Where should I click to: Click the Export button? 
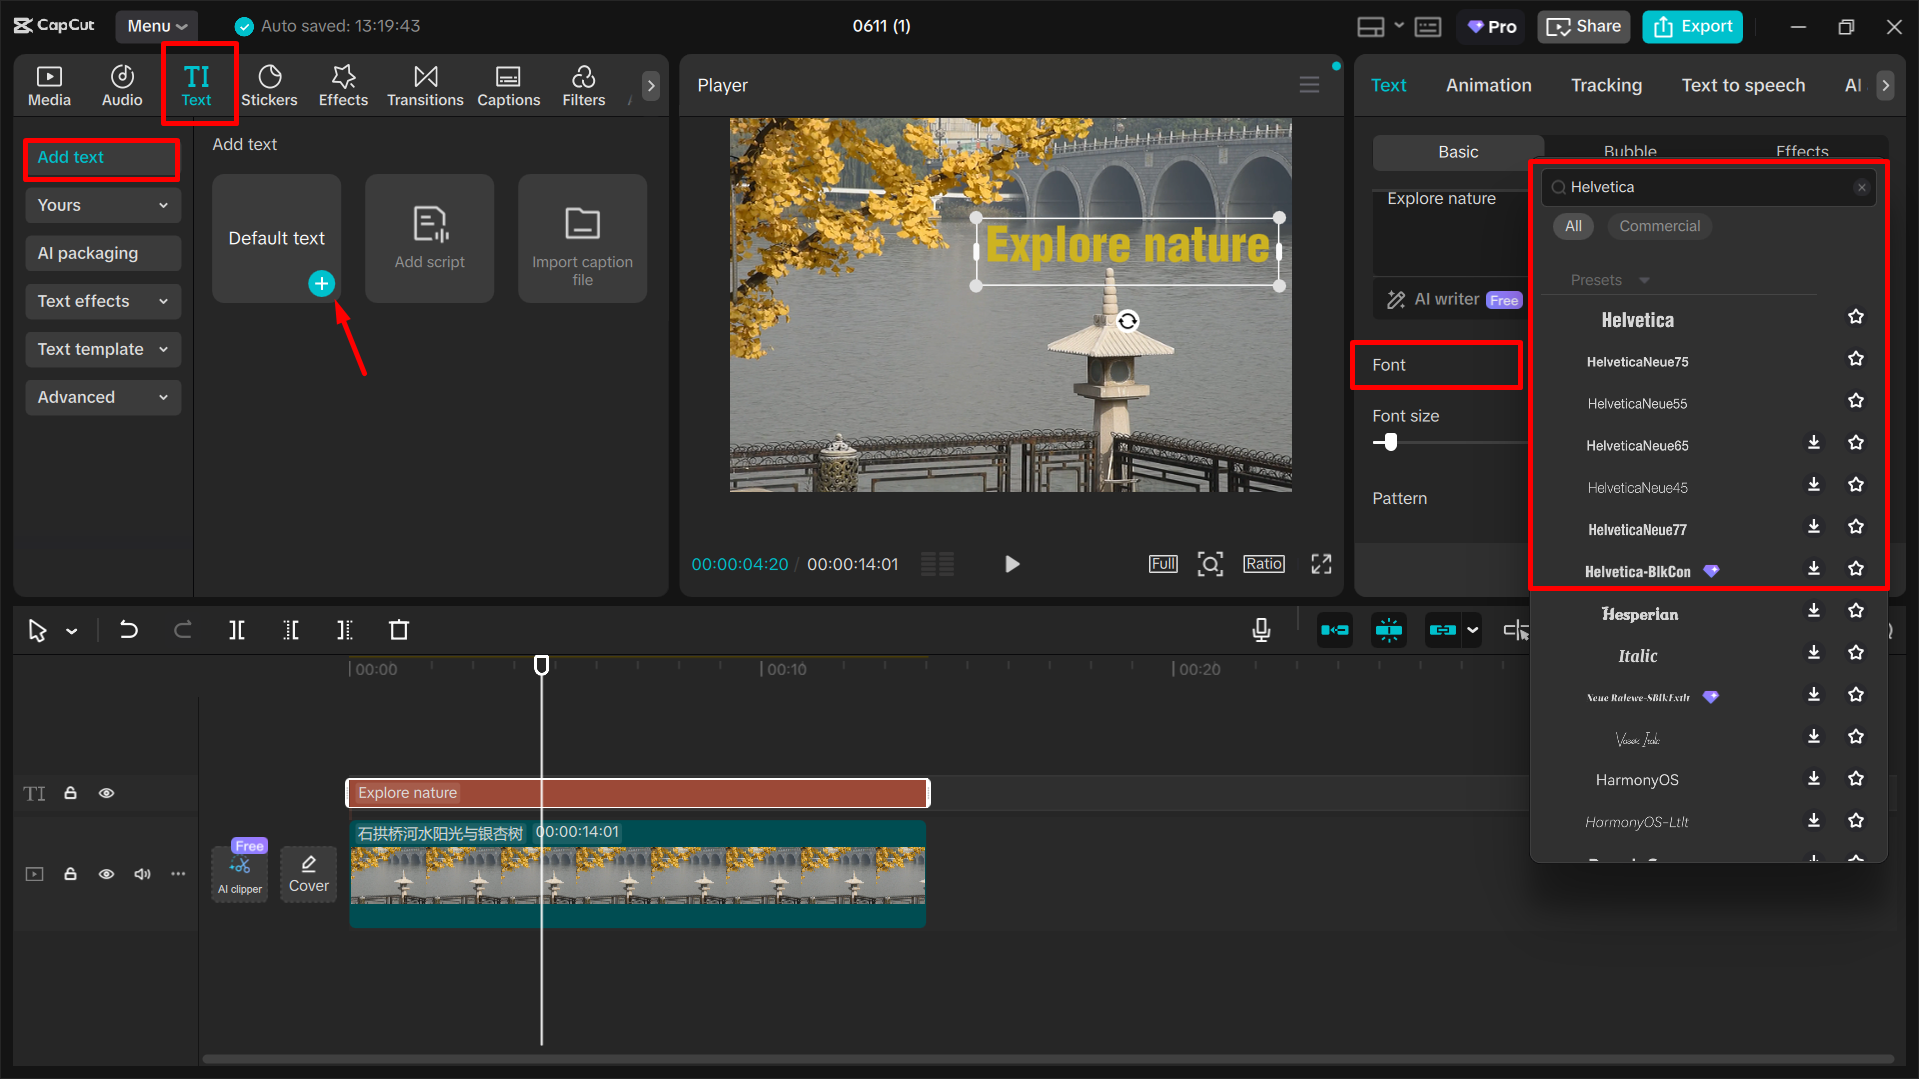coord(1692,26)
